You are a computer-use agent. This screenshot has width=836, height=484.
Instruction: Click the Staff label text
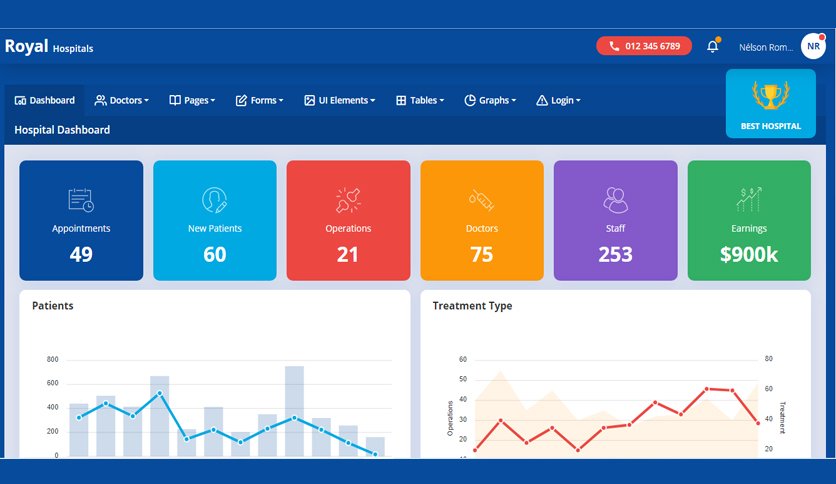tap(615, 228)
